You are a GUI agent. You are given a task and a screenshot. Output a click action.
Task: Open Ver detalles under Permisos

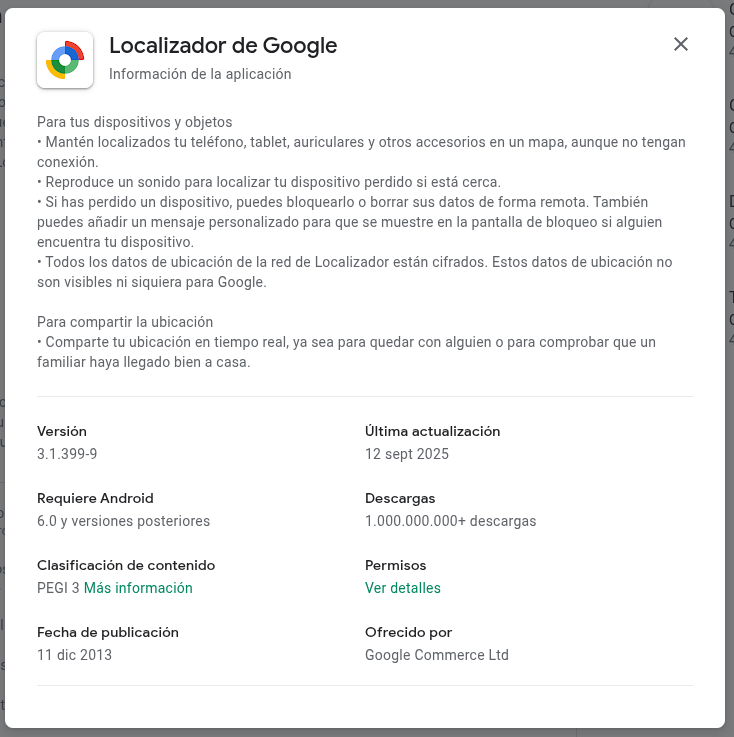click(x=403, y=588)
